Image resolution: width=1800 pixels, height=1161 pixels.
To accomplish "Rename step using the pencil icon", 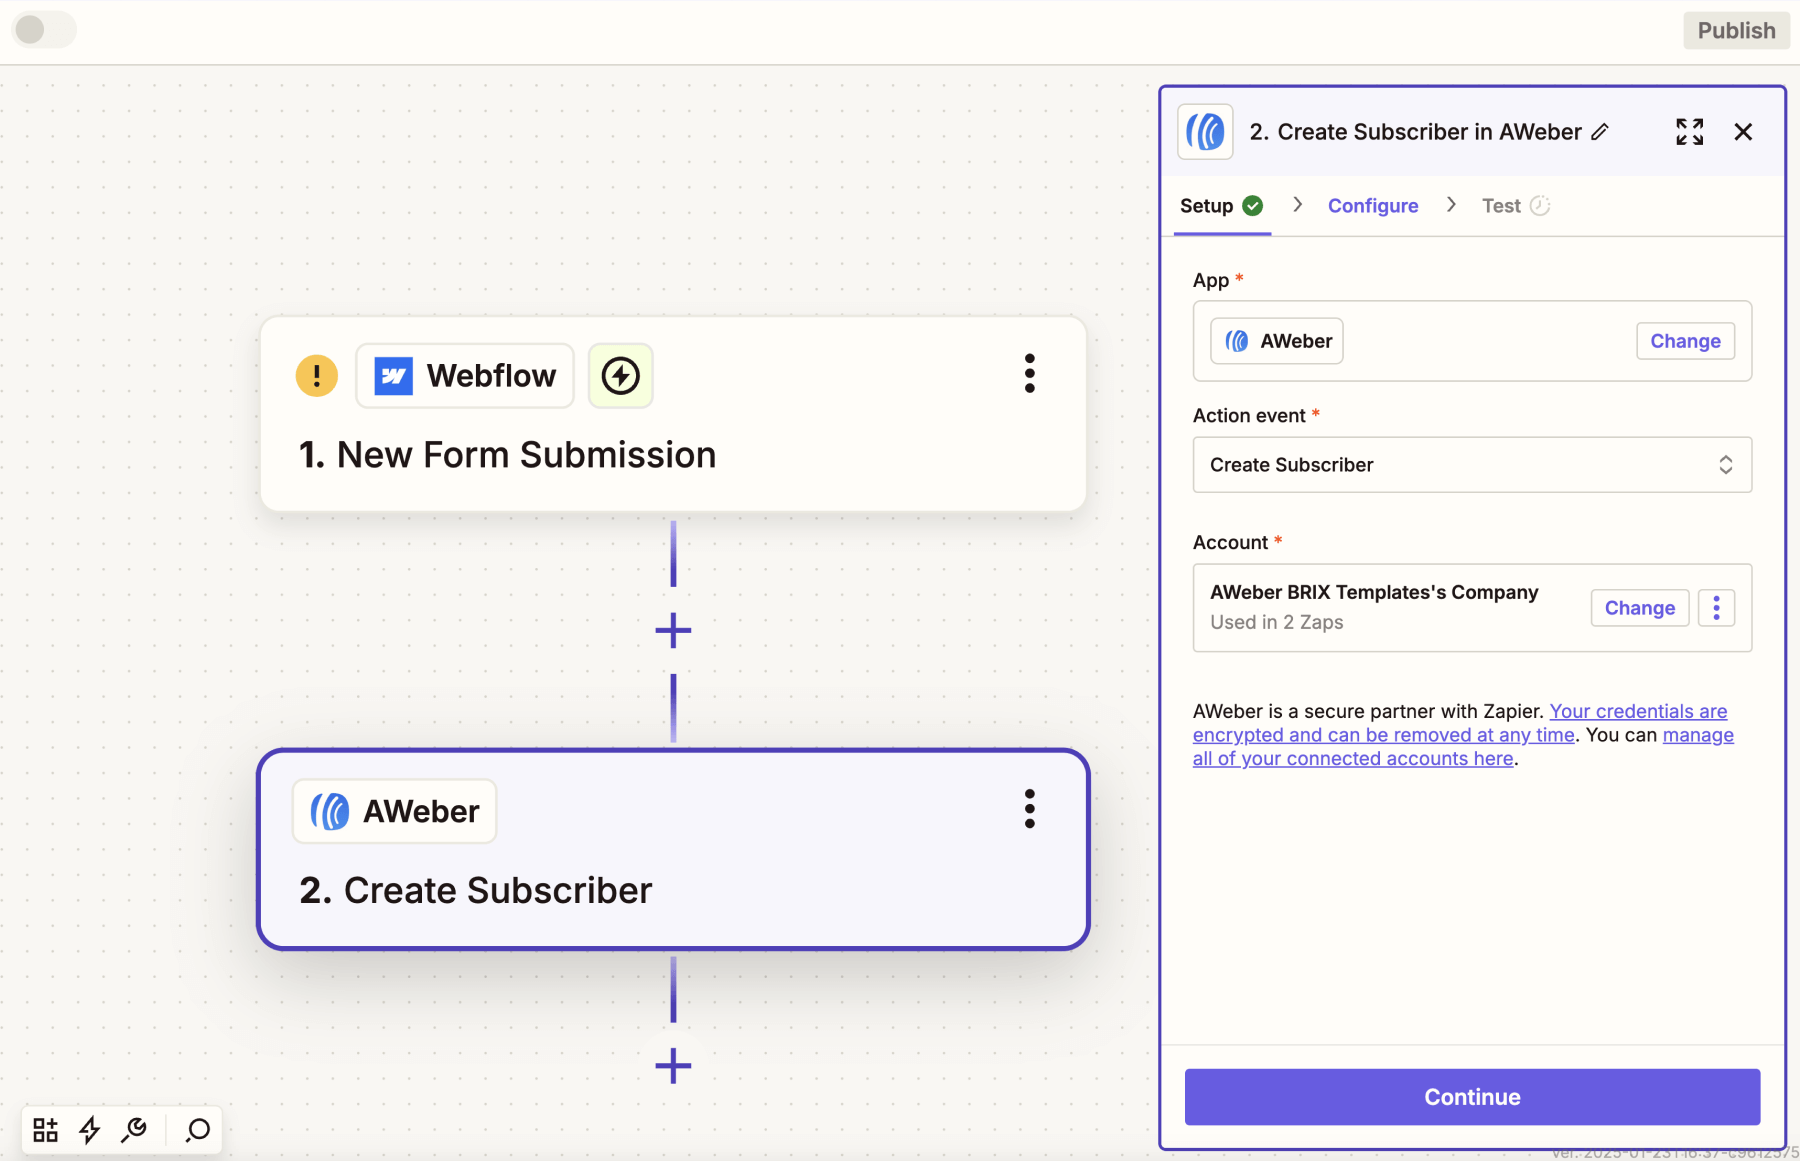I will (x=1600, y=132).
